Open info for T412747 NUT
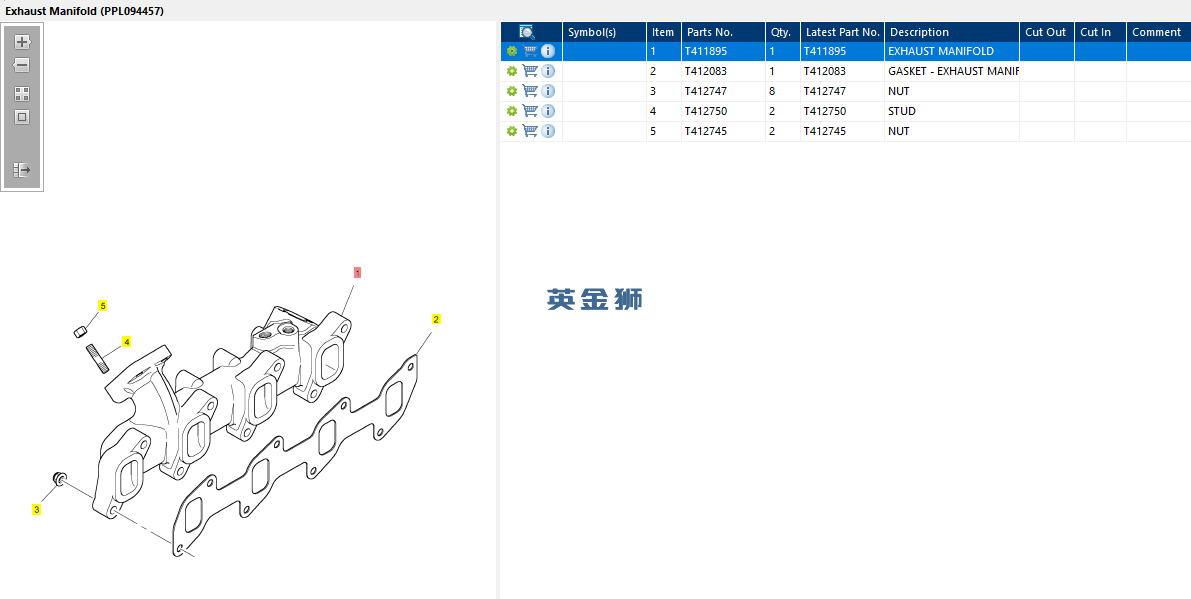This screenshot has height=599, width=1191. pyautogui.click(x=548, y=91)
